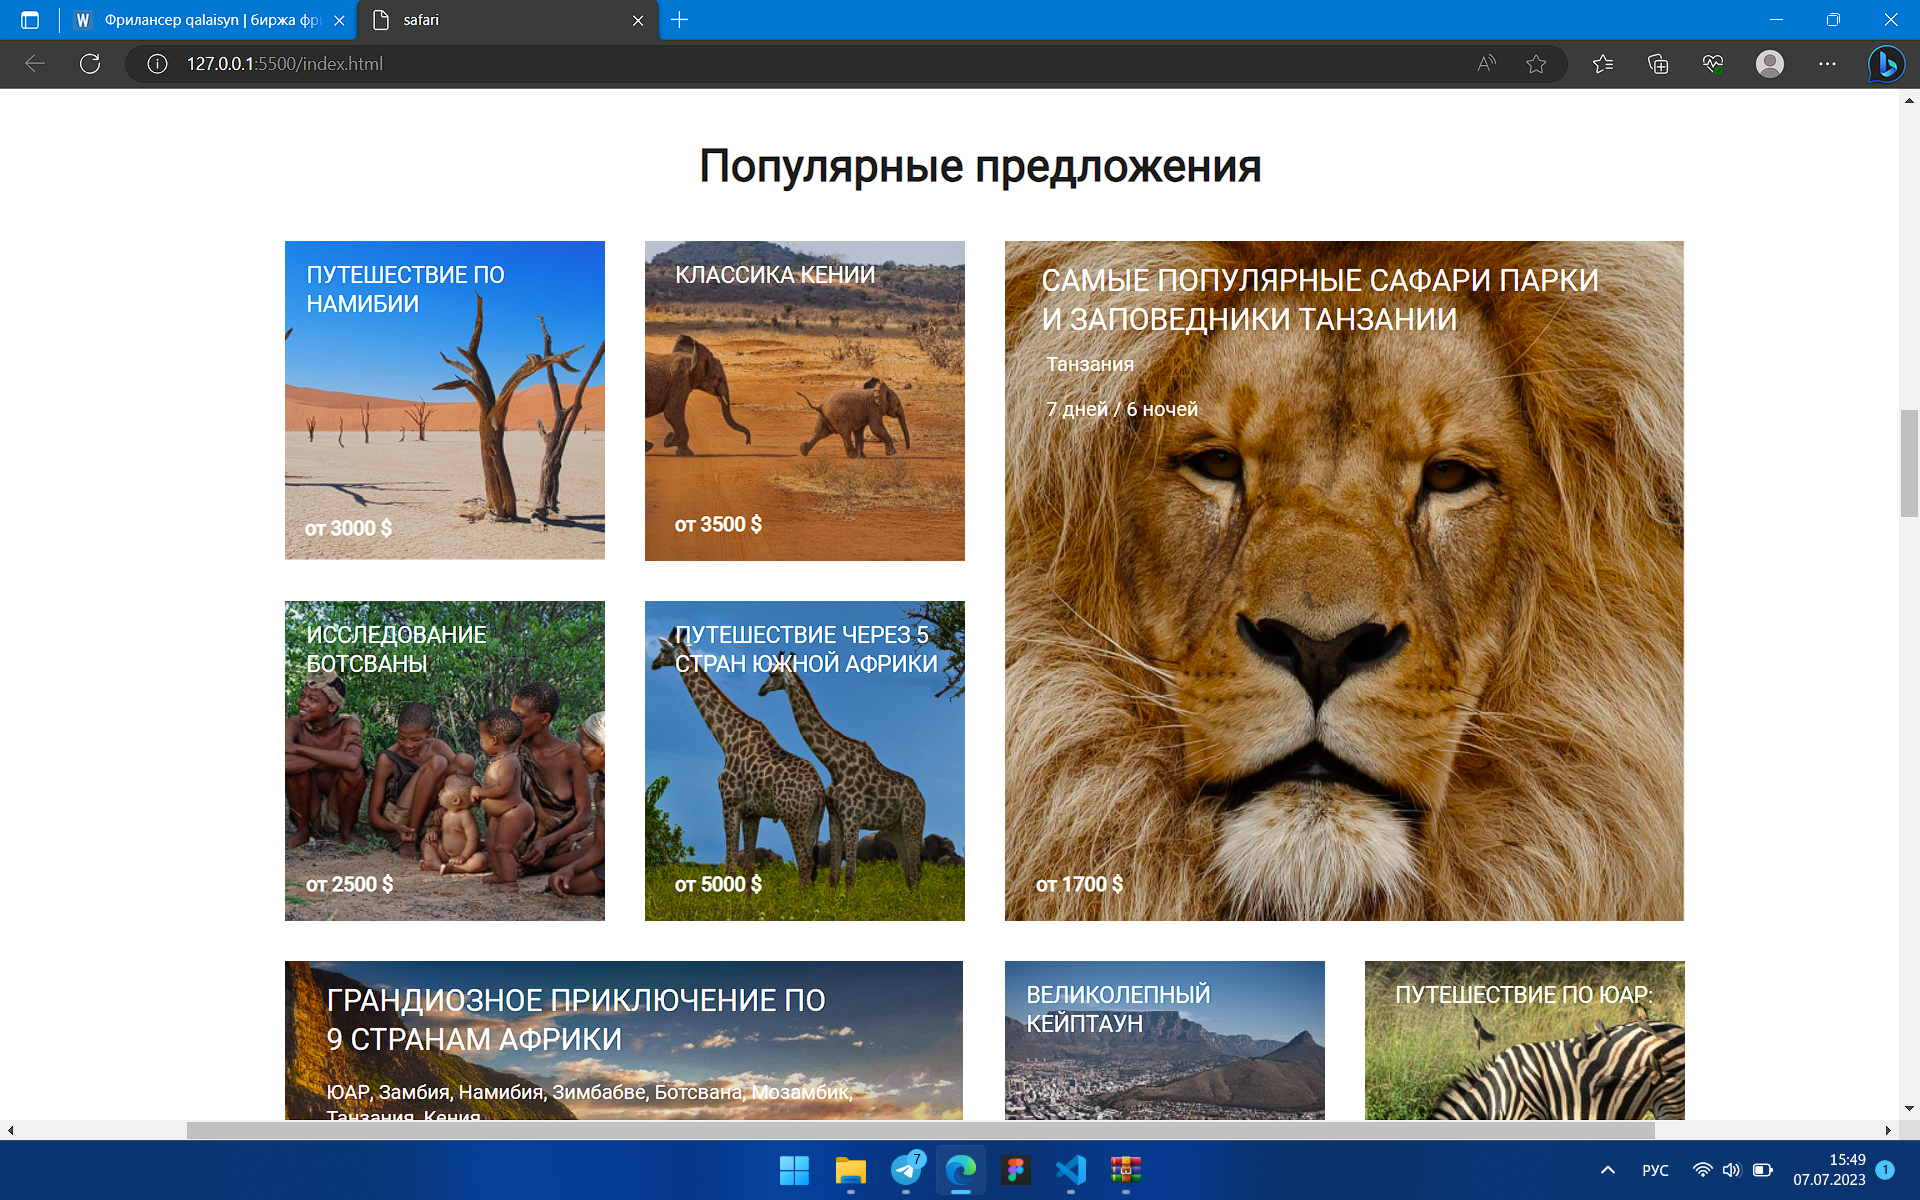Open a new tab with plus button
This screenshot has height=1200, width=1920.
coord(680,20)
